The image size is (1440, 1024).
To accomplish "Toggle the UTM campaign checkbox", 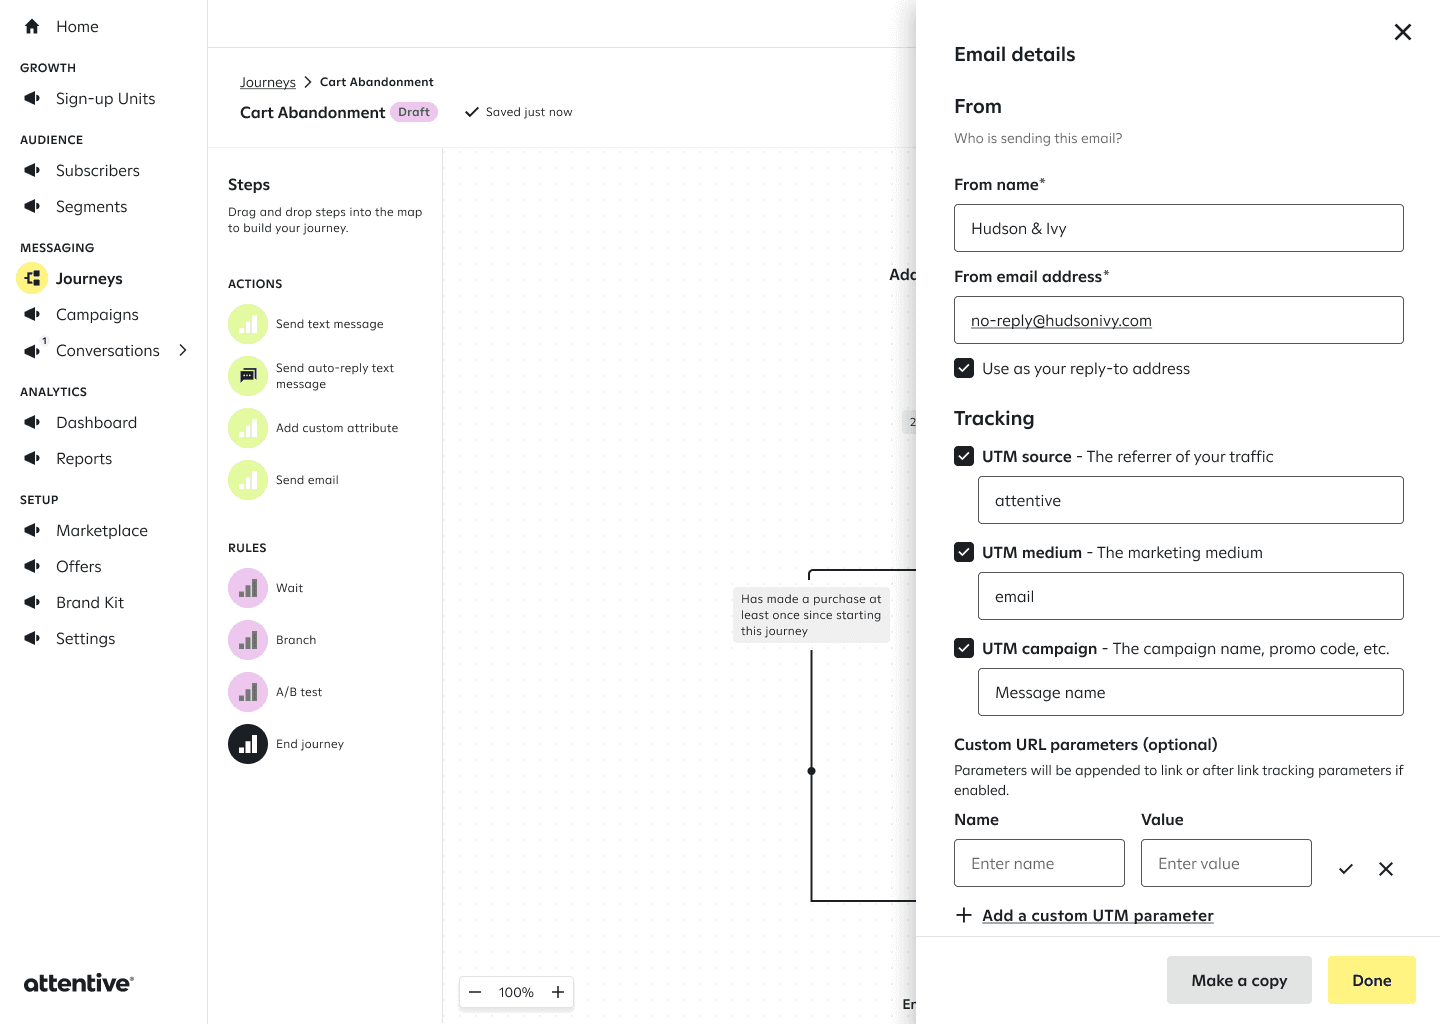I will coord(964,648).
